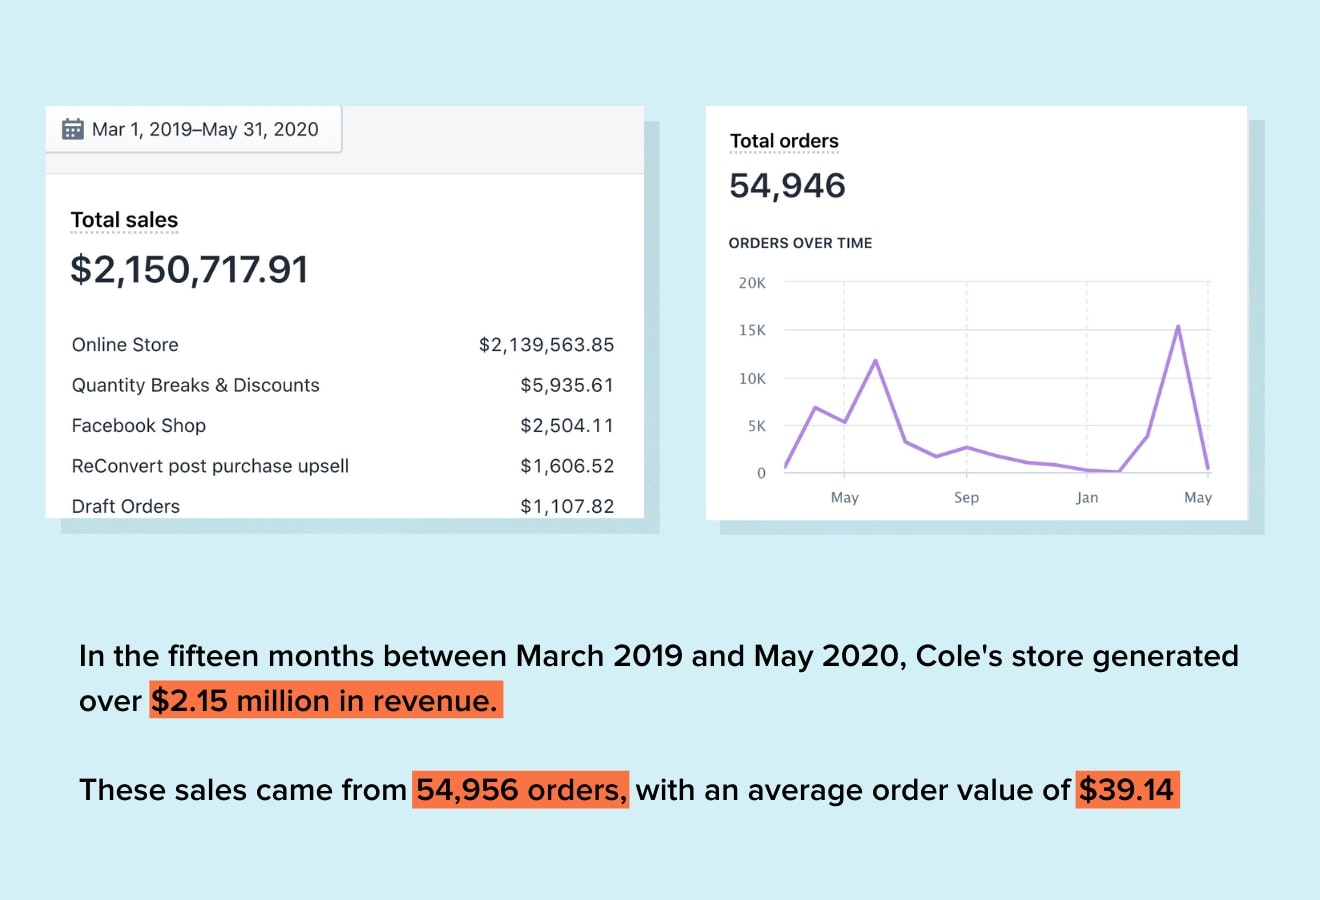Image resolution: width=1320 pixels, height=900 pixels.
Task: Click the Sep label on chart axis
Action: click(966, 498)
